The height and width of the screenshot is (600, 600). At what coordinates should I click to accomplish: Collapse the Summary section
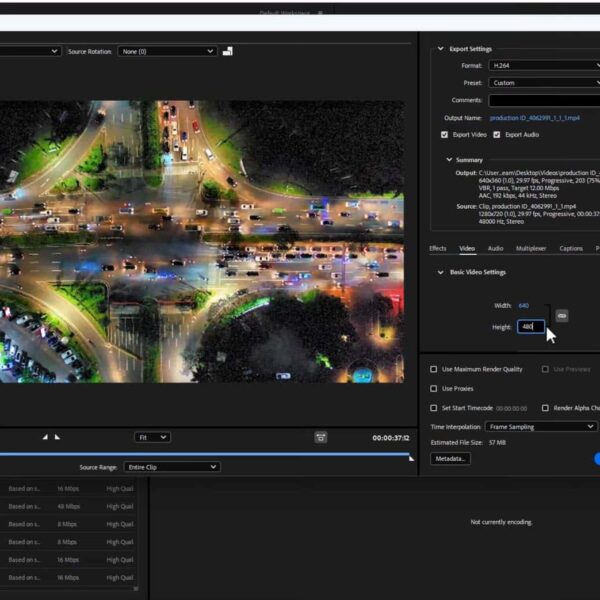[x=449, y=160]
